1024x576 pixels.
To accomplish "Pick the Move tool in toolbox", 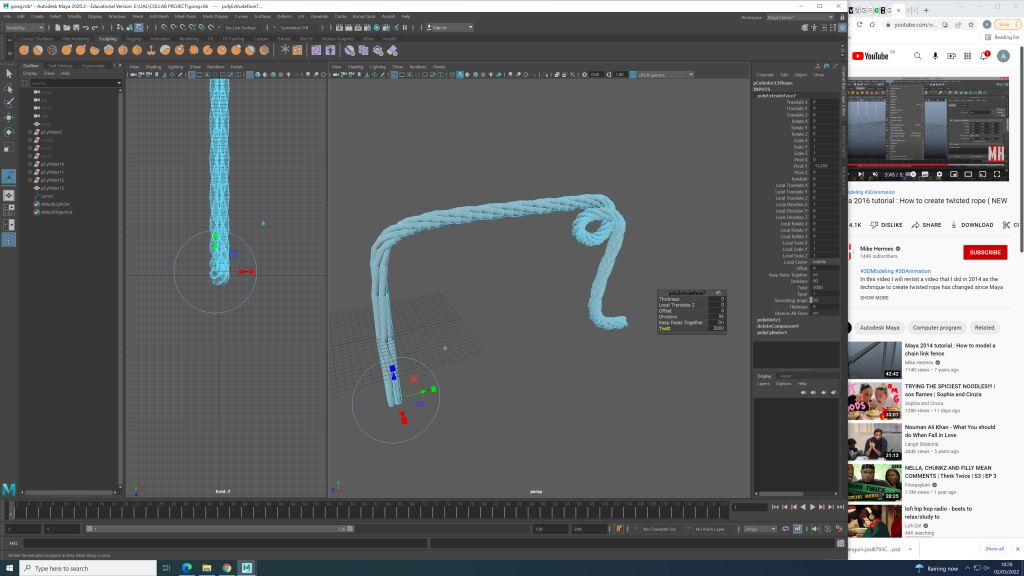I will (9, 117).
